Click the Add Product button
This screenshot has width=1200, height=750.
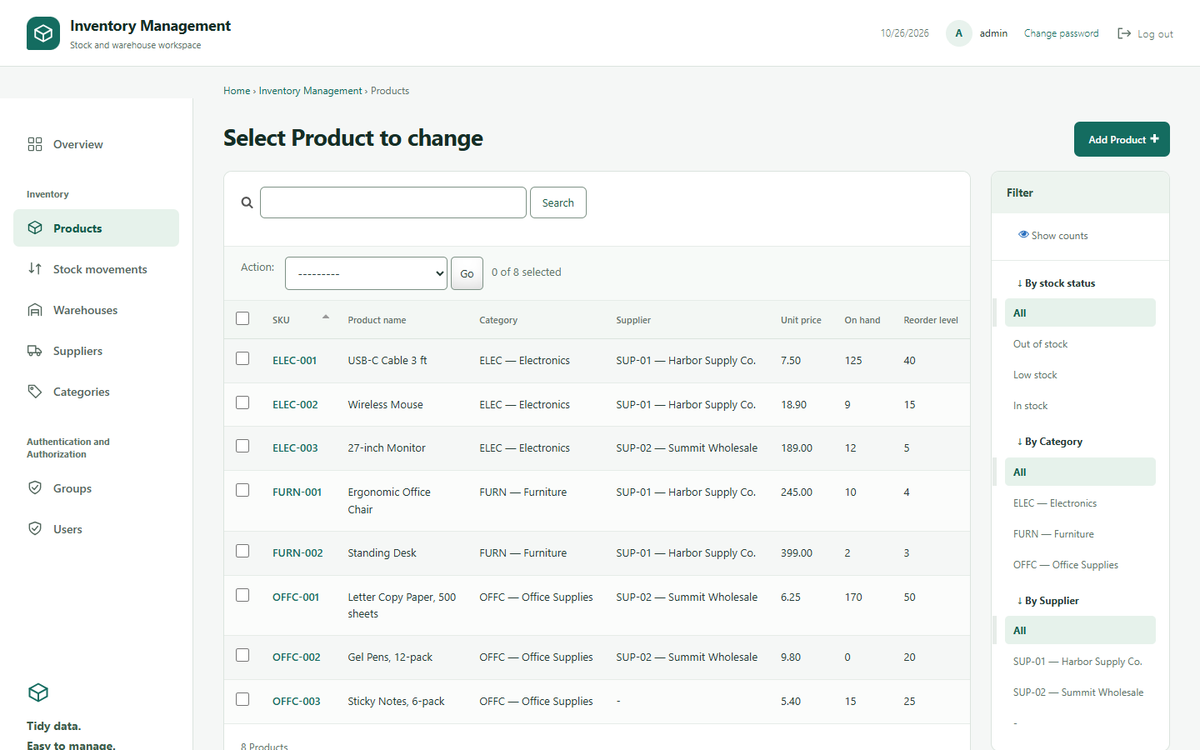[1122, 139]
